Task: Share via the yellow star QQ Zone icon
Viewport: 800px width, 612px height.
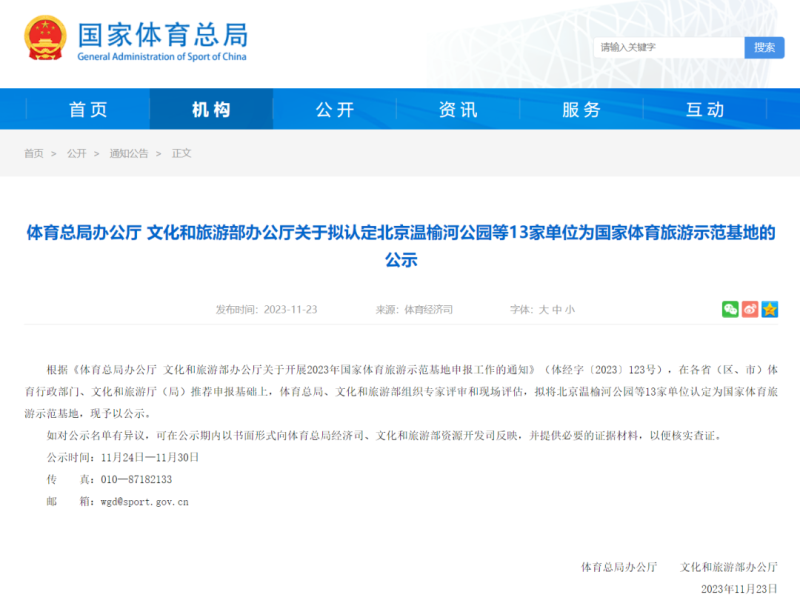Action: point(769,310)
